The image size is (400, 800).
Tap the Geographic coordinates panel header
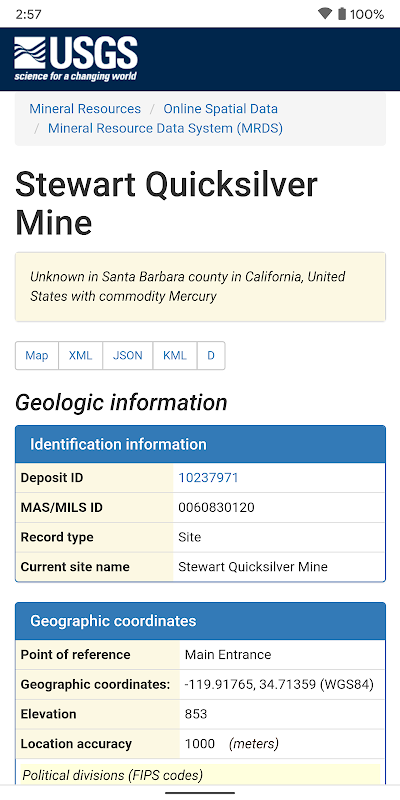(201, 621)
